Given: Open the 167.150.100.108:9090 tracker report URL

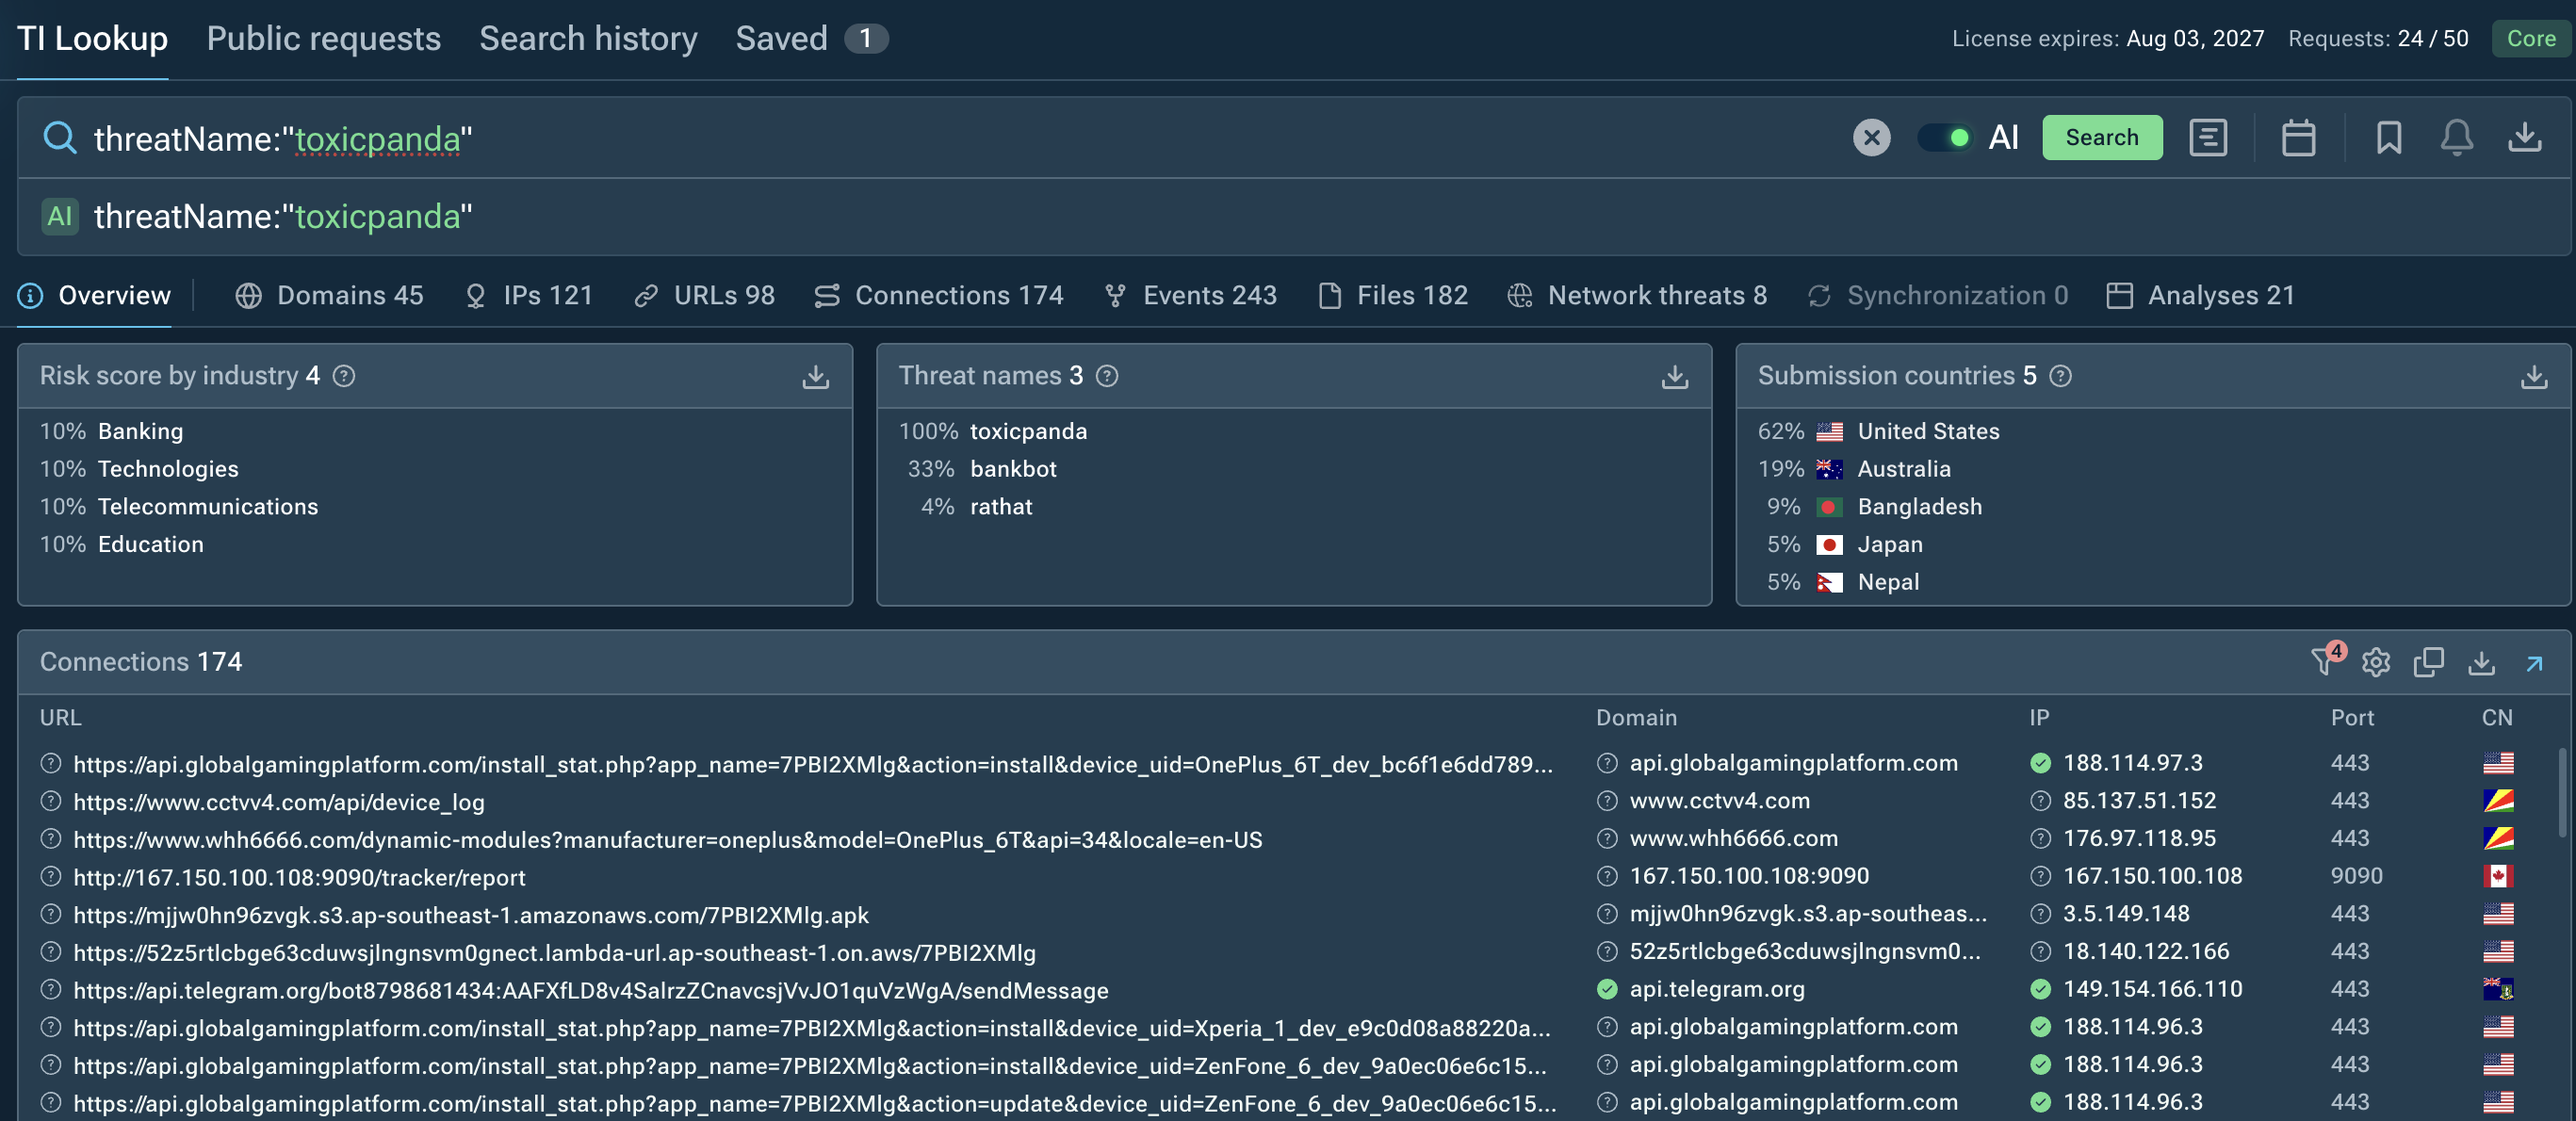Looking at the screenshot, I should (x=299, y=877).
